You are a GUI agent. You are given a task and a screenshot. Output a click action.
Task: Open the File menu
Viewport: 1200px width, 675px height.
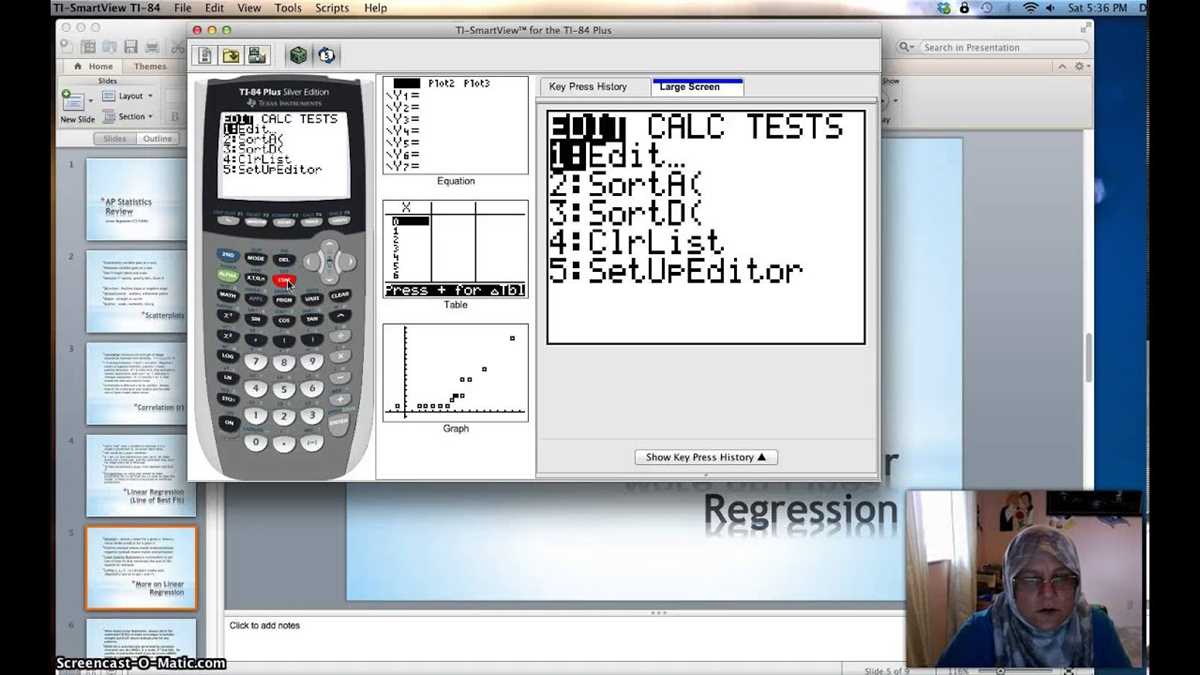(x=183, y=8)
